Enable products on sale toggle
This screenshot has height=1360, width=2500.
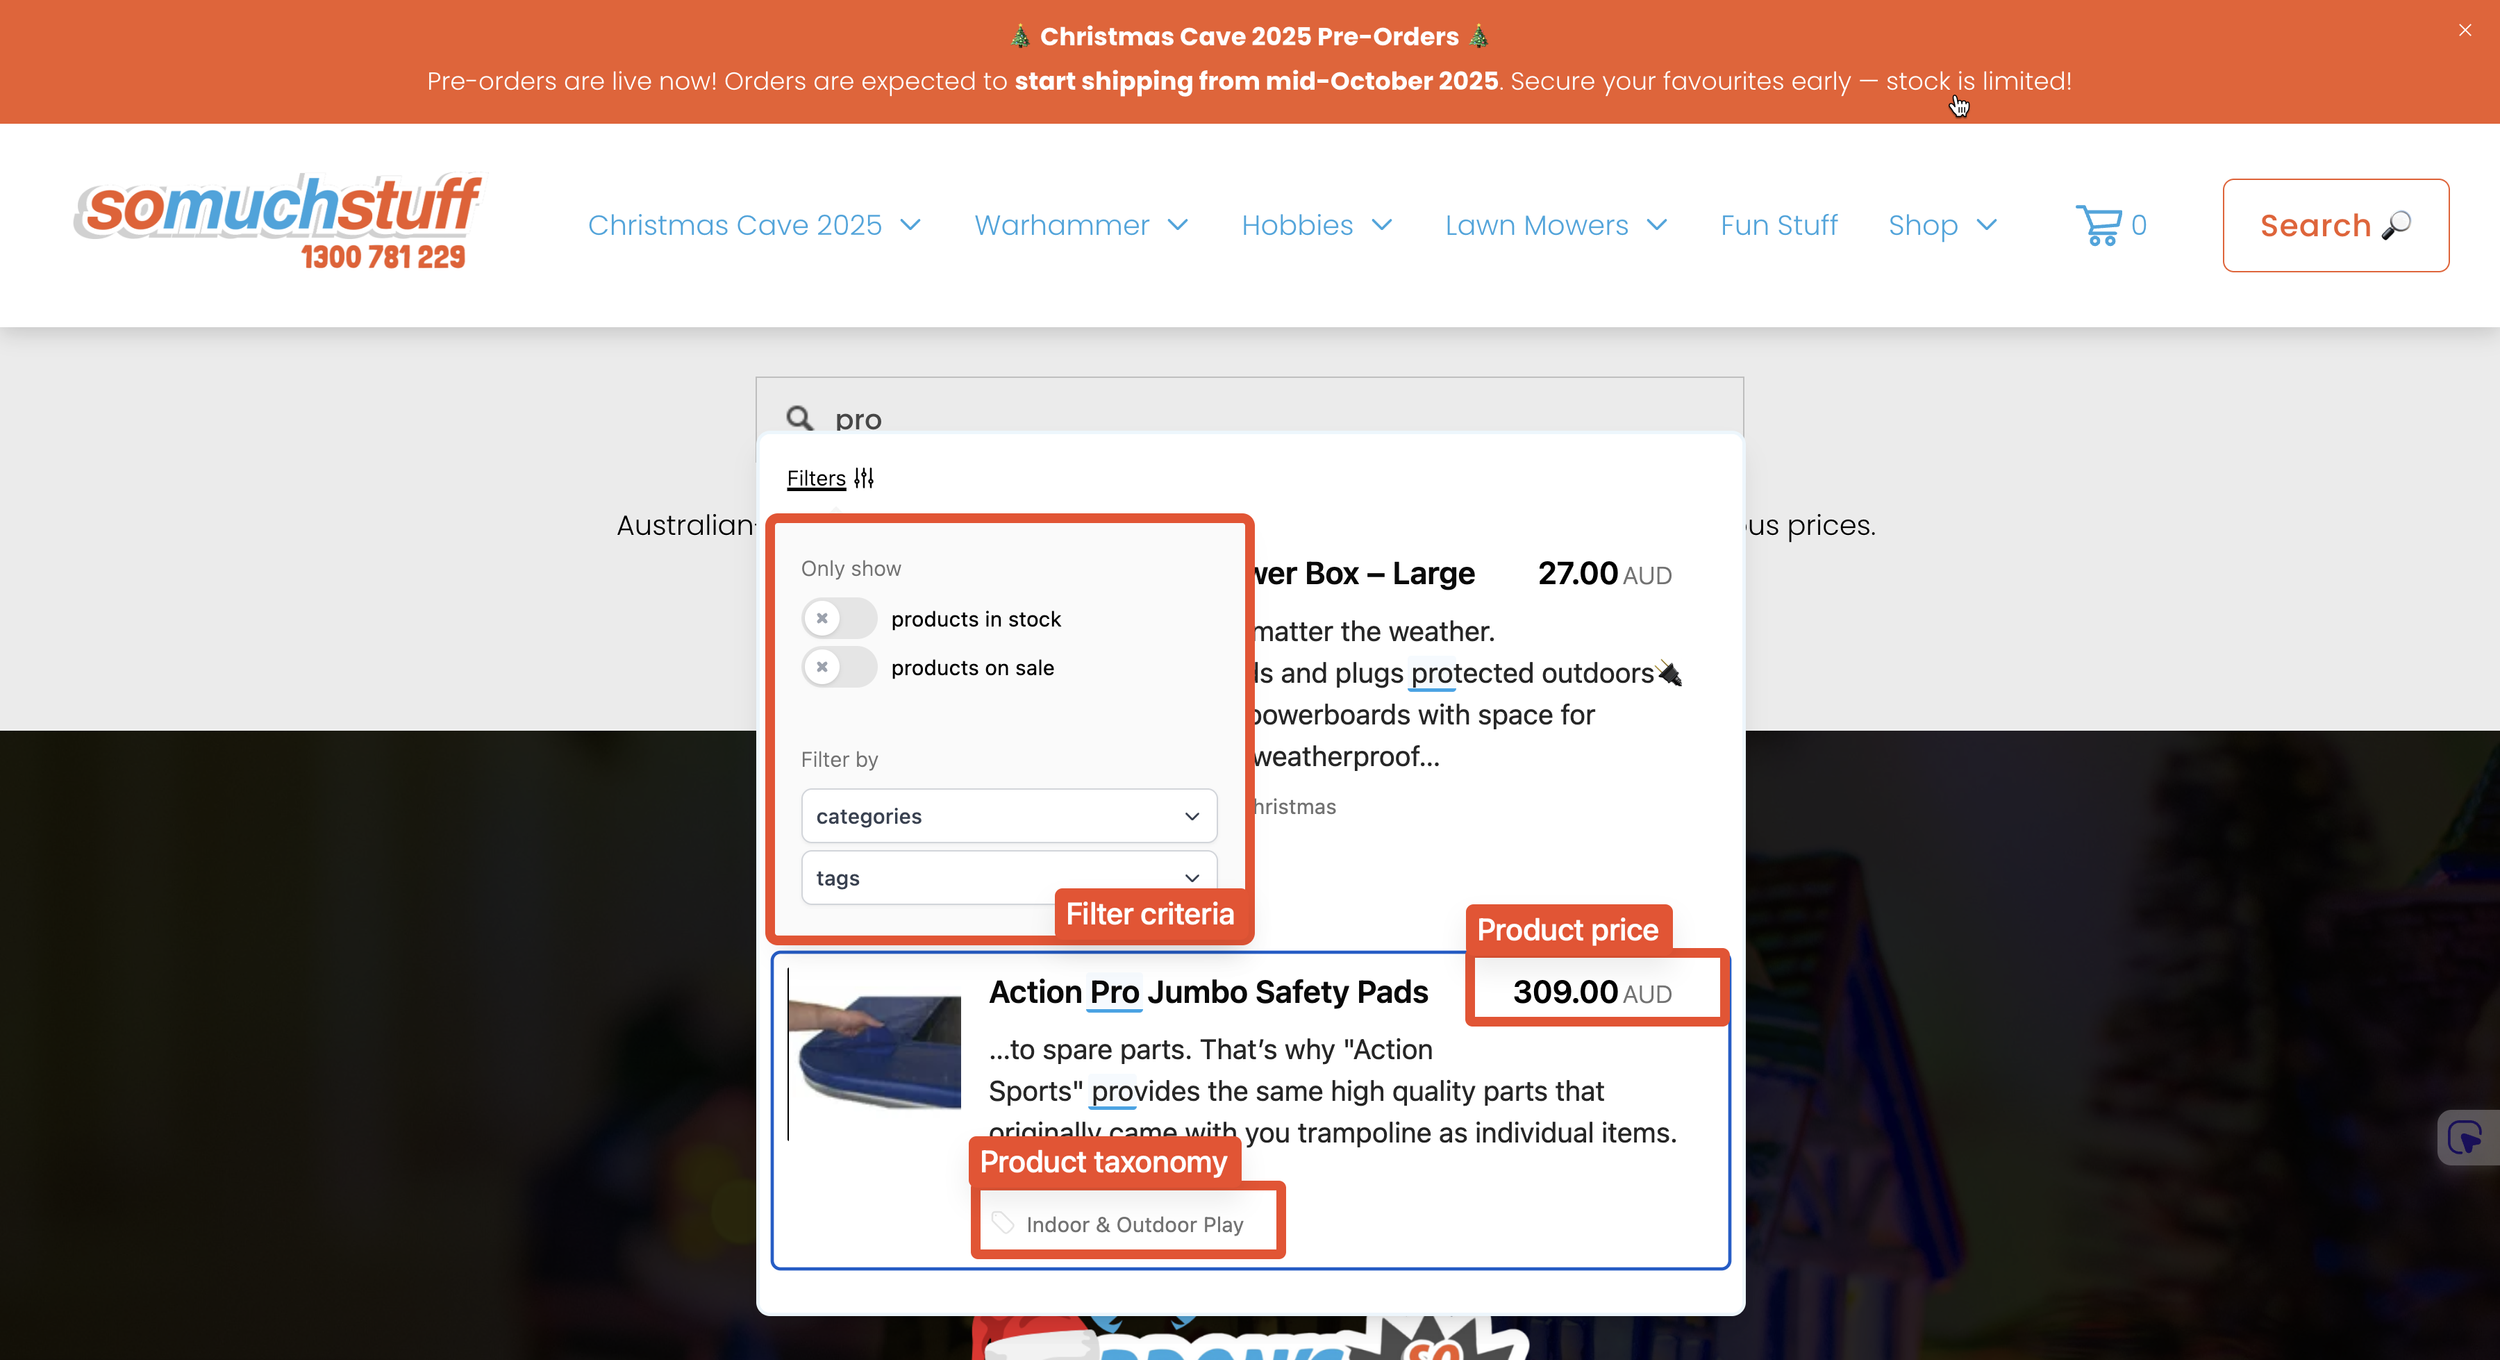pyautogui.click(x=839, y=667)
